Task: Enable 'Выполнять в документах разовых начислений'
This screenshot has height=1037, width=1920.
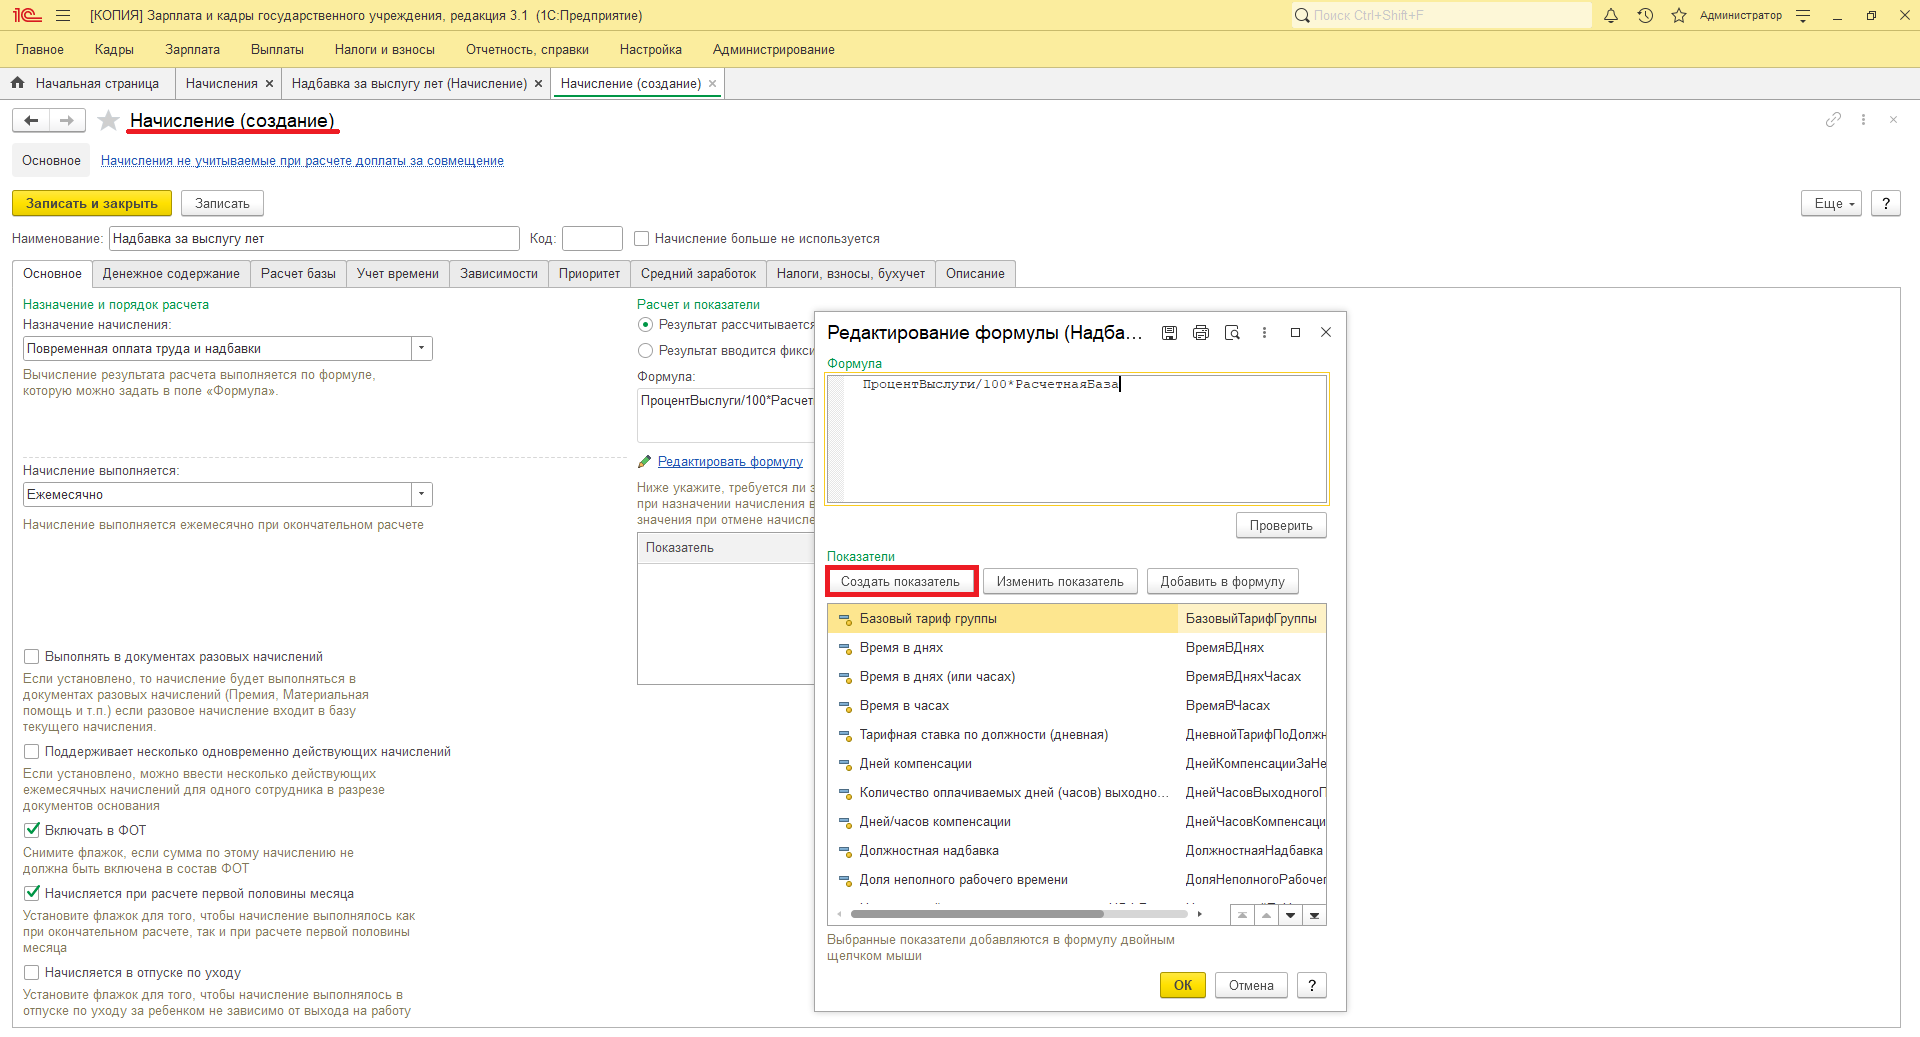Action: pyautogui.click(x=31, y=657)
